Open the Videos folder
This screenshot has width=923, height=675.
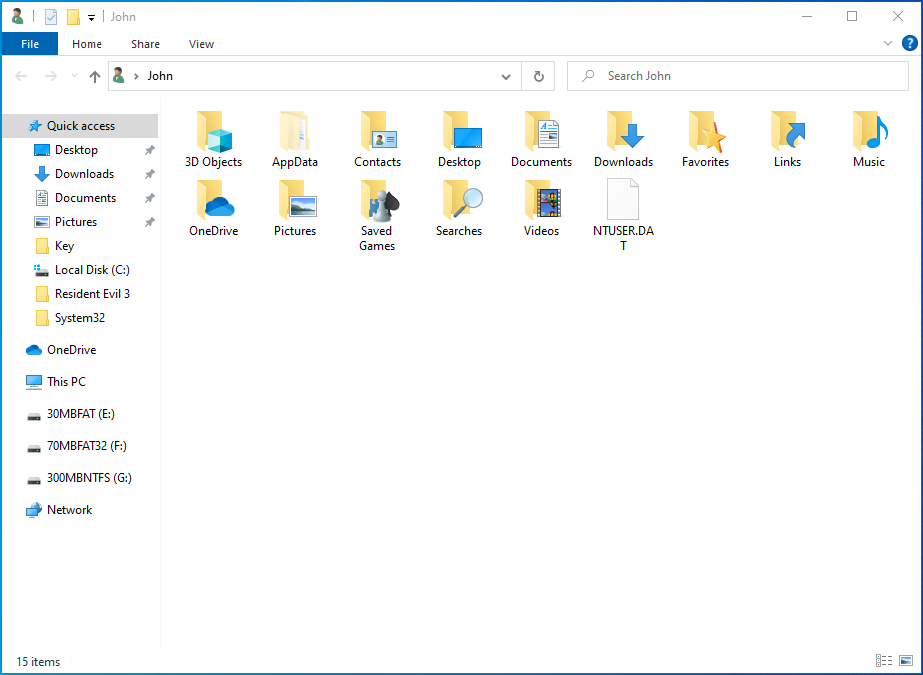click(x=542, y=208)
